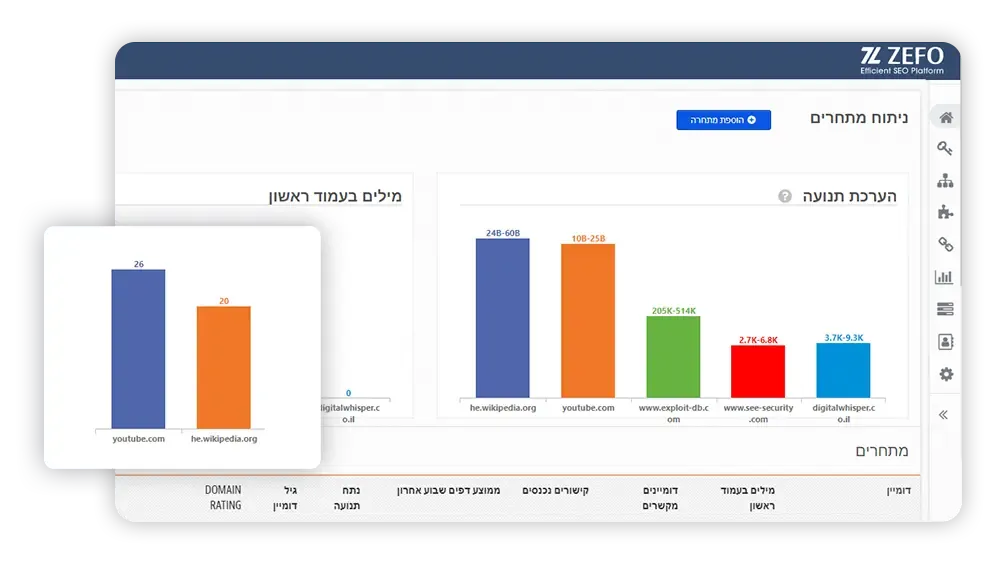Click the help question mark near הערכת תנועה
Image resolution: width=1000 pixels, height=565 pixels.
[x=784, y=196]
